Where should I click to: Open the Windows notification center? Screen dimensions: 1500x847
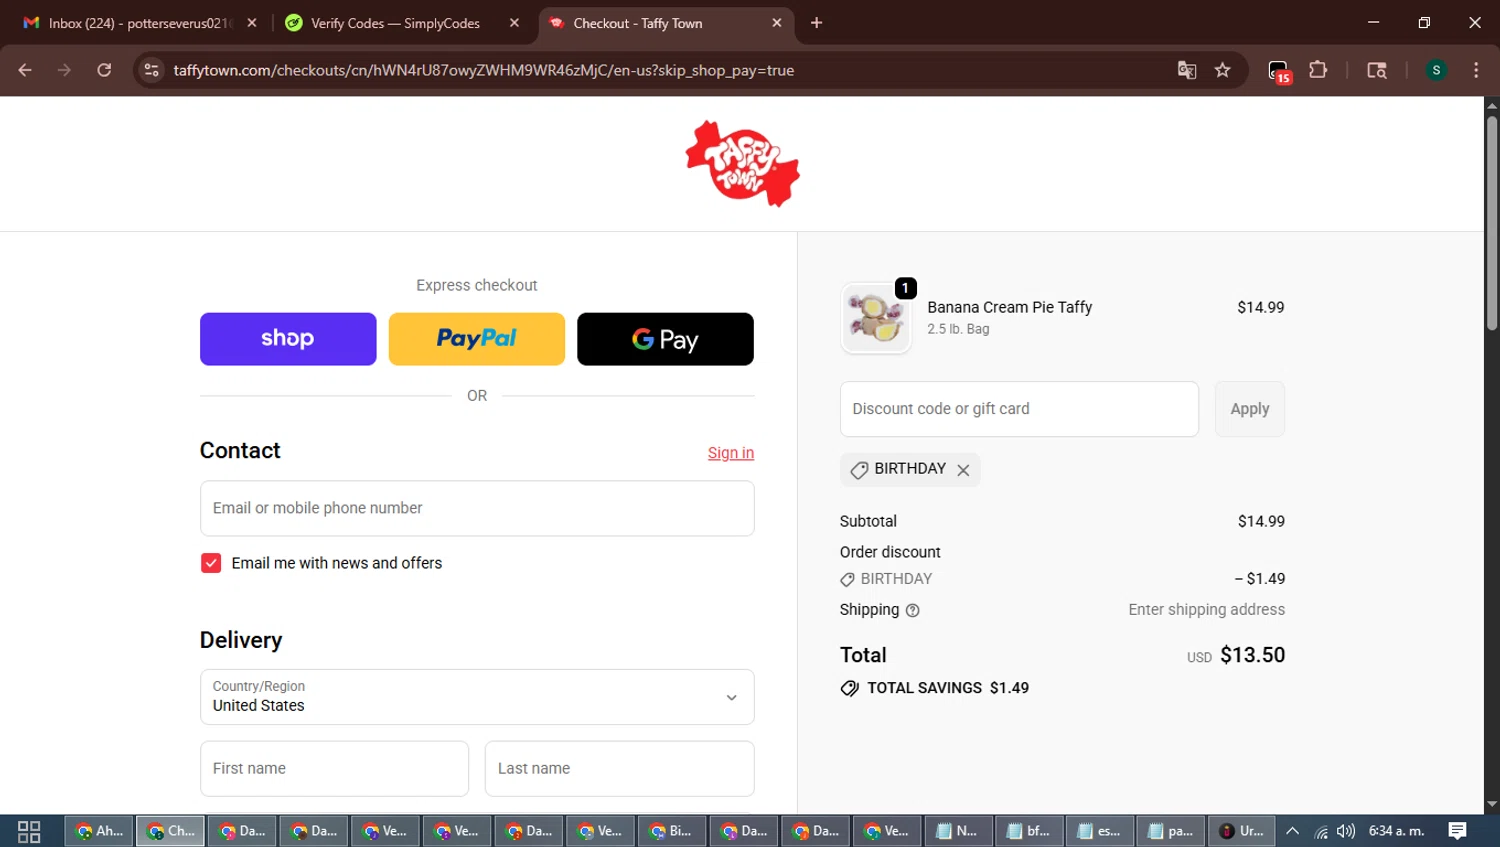(x=1458, y=831)
